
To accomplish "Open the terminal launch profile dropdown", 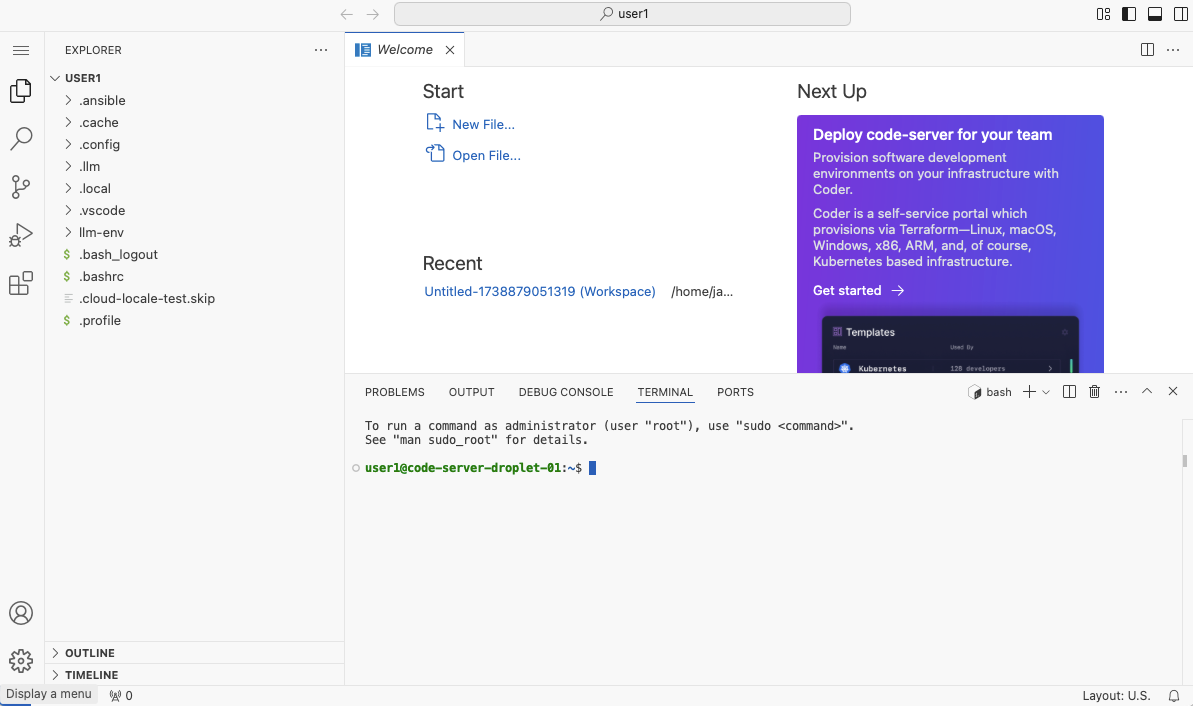I will [x=1046, y=392].
